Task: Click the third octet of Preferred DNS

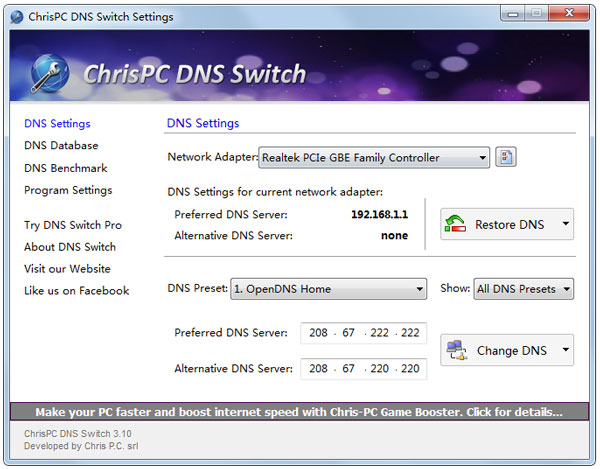Action: coord(379,333)
